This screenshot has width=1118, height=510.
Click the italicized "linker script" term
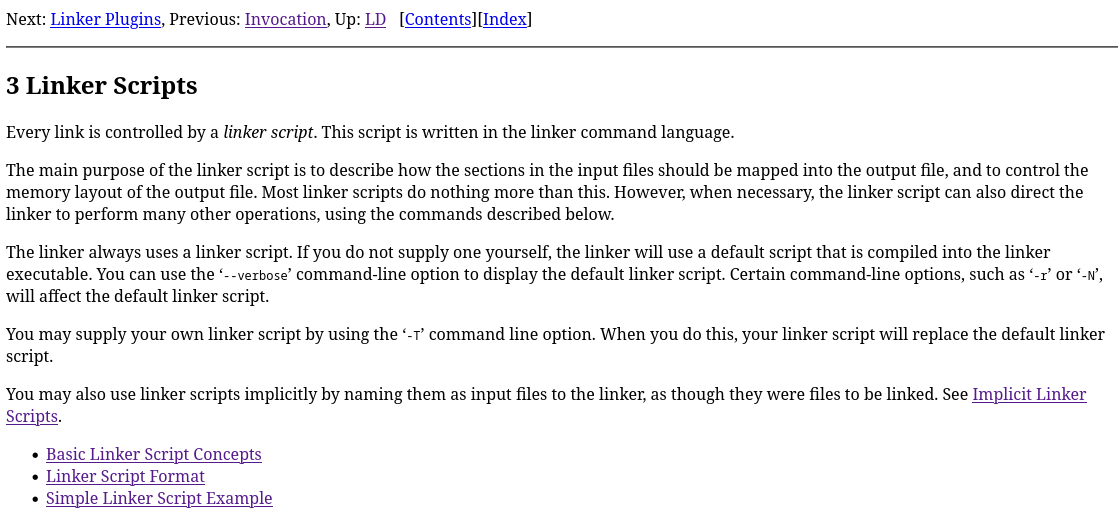click(268, 132)
